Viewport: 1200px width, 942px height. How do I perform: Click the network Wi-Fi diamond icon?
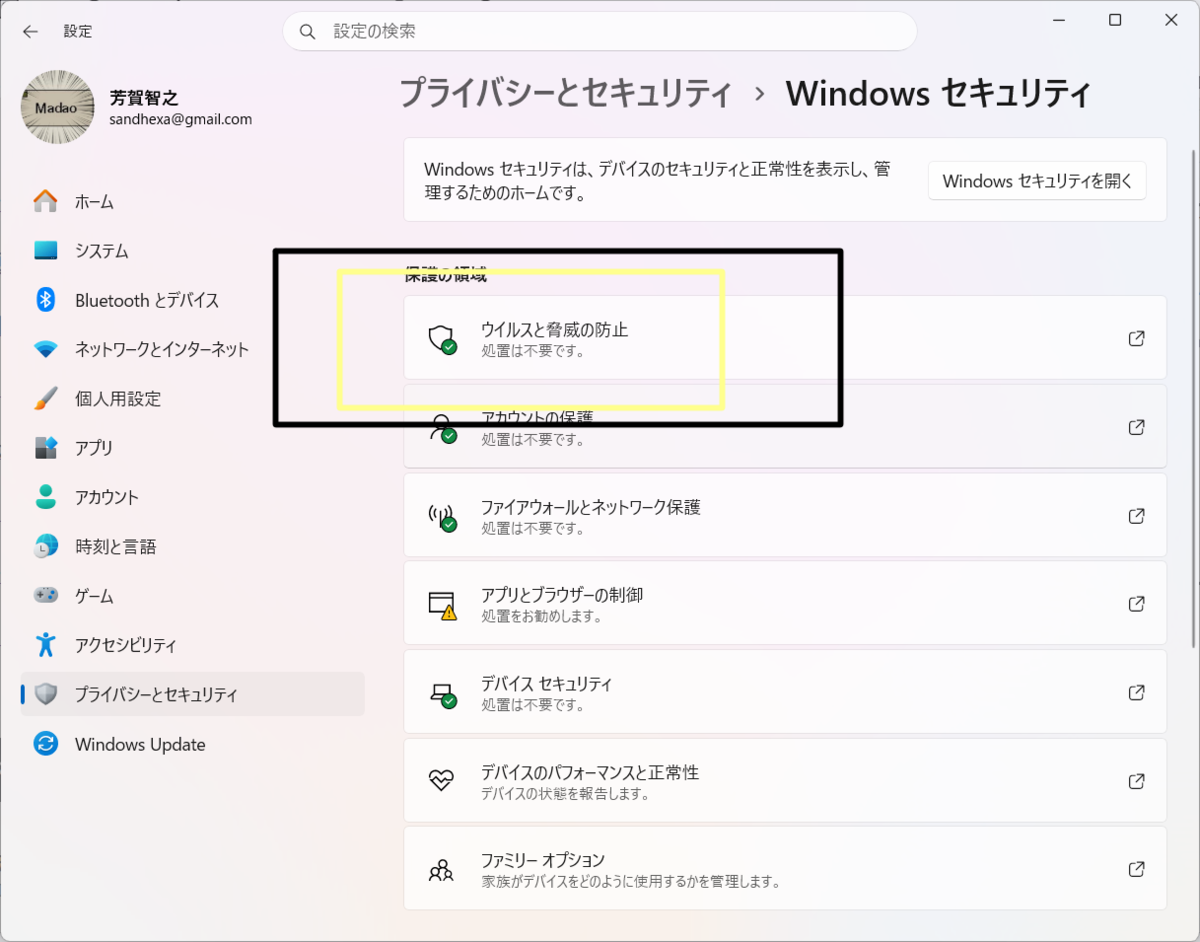coord(46,349)
